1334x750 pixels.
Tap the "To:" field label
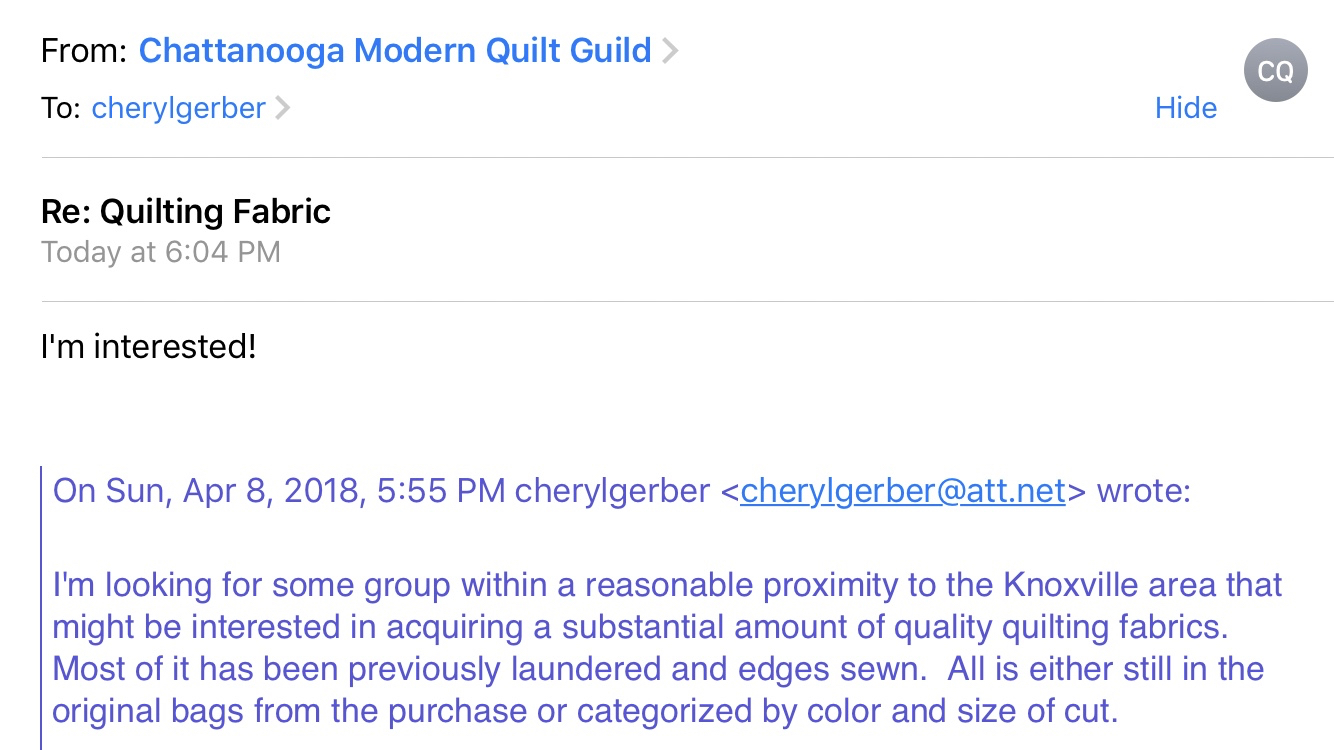click(60, 108)
